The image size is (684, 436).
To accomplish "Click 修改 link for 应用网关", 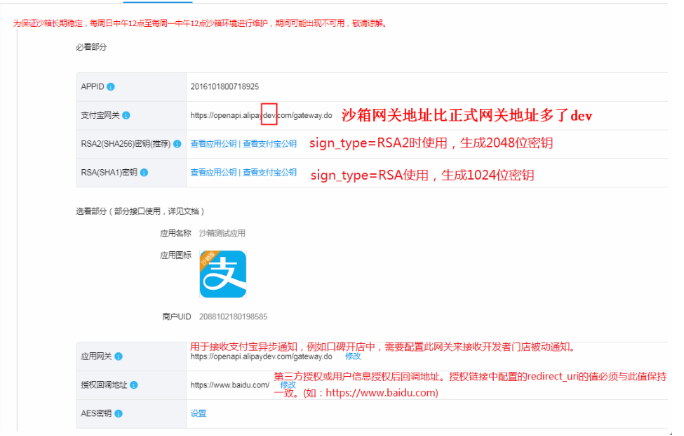I will coord(353,356).
